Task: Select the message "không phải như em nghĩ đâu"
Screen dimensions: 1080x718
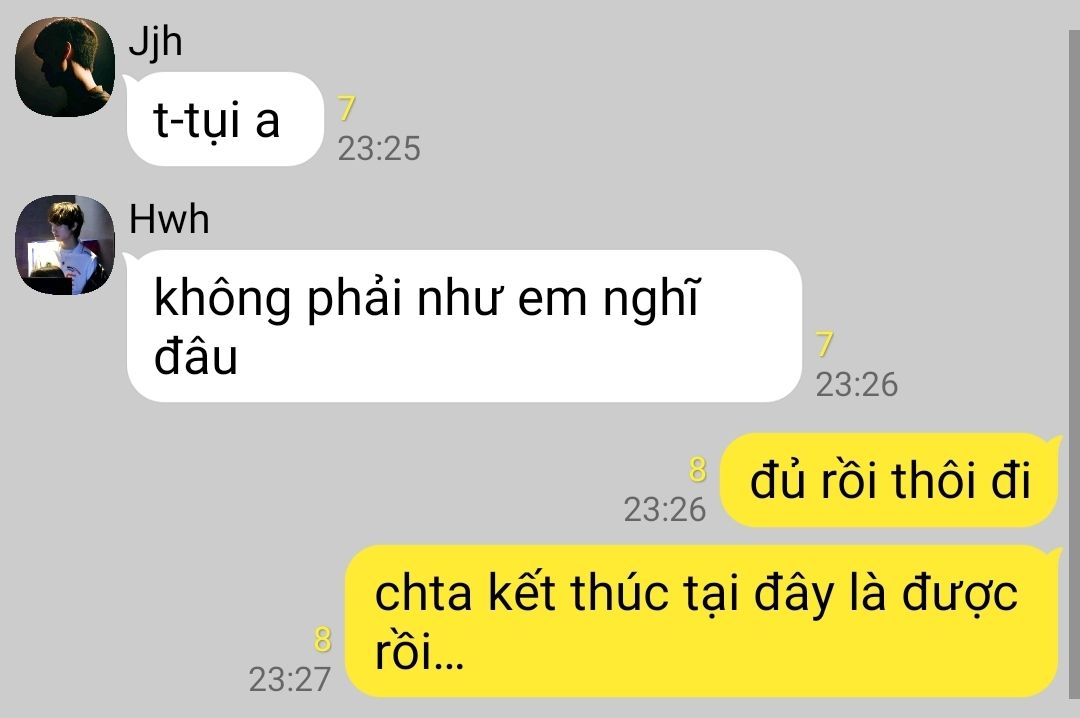Action: (x=464, y=326)
